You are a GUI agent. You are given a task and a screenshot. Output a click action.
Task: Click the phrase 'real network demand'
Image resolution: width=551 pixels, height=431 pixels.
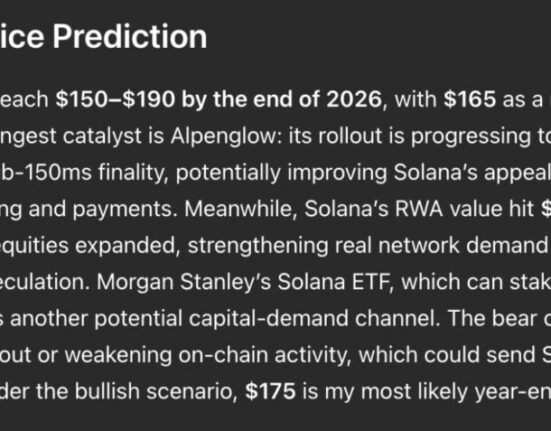pos(441,245)
